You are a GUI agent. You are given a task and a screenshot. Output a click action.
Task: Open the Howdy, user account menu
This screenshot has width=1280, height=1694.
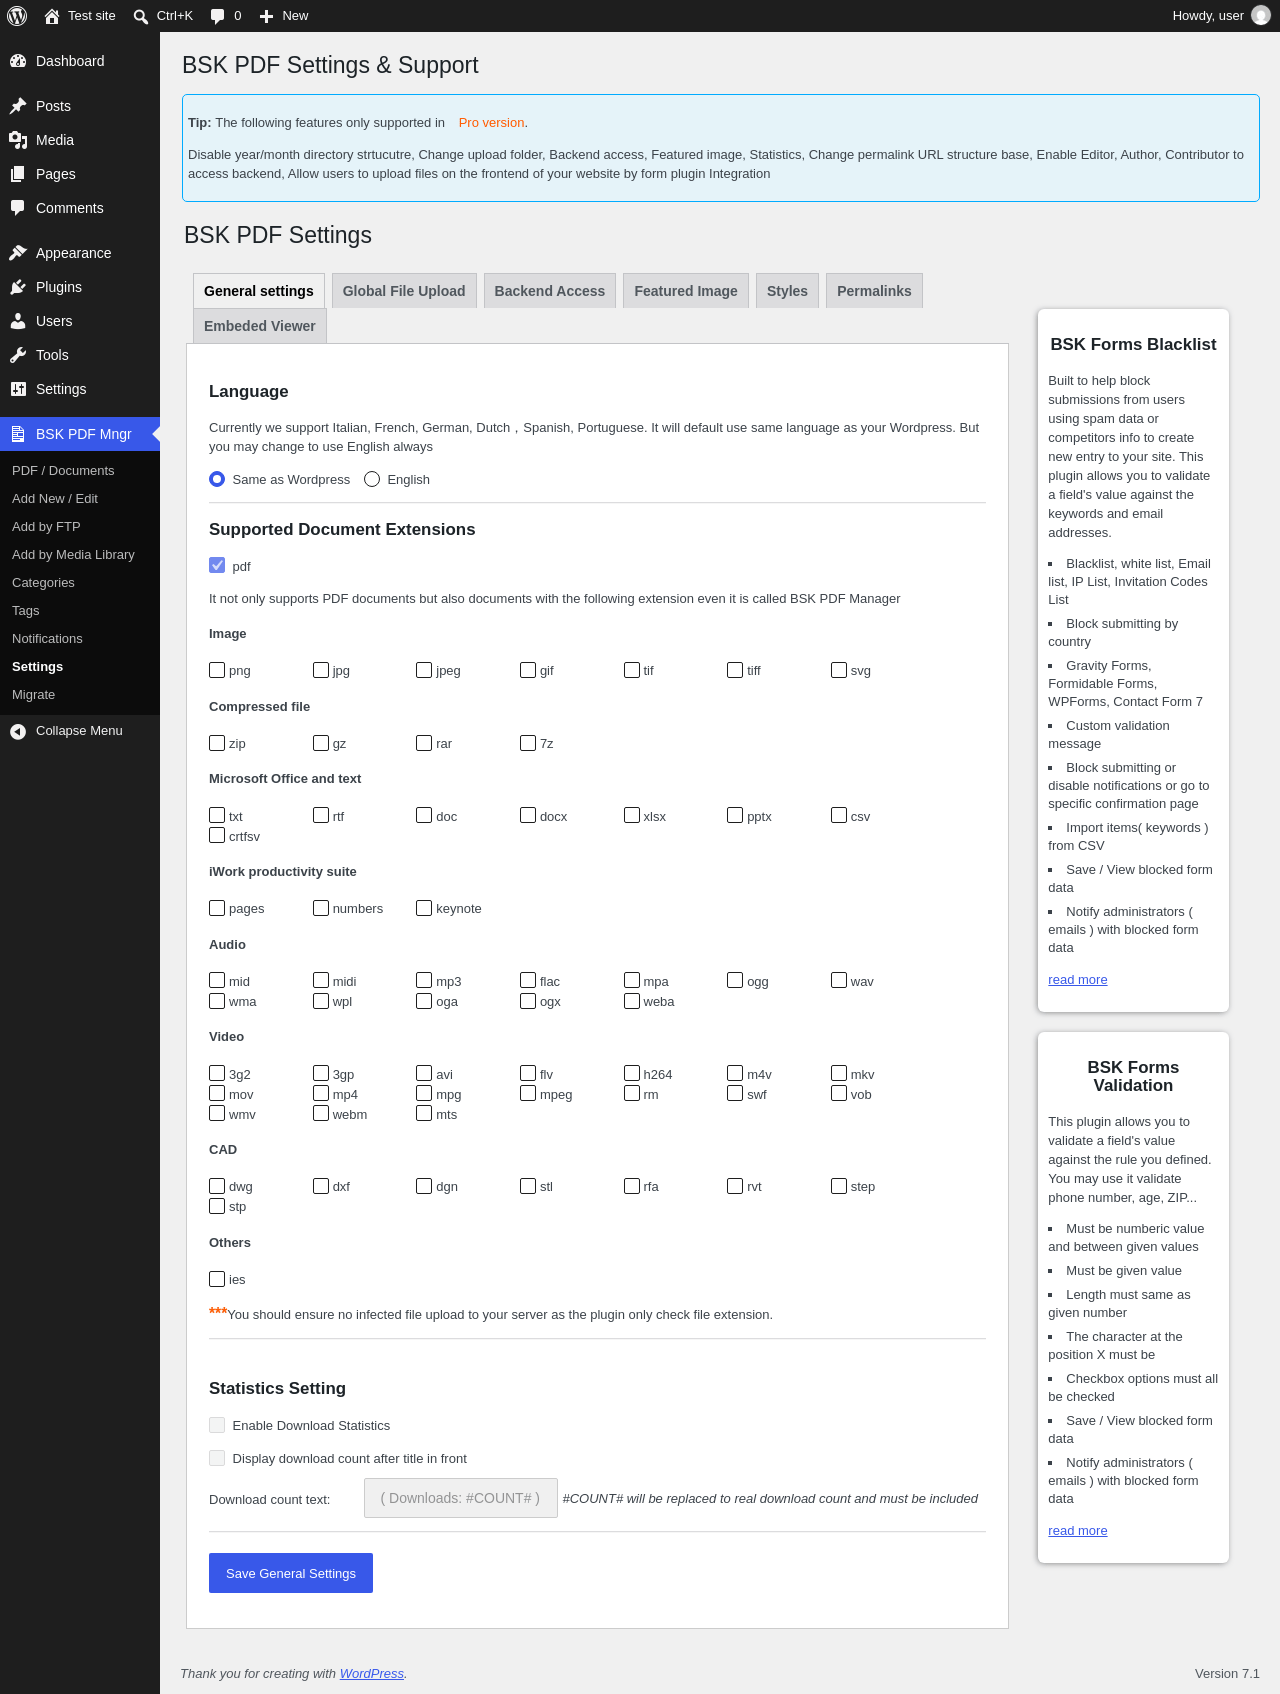tap(1221, 16)
